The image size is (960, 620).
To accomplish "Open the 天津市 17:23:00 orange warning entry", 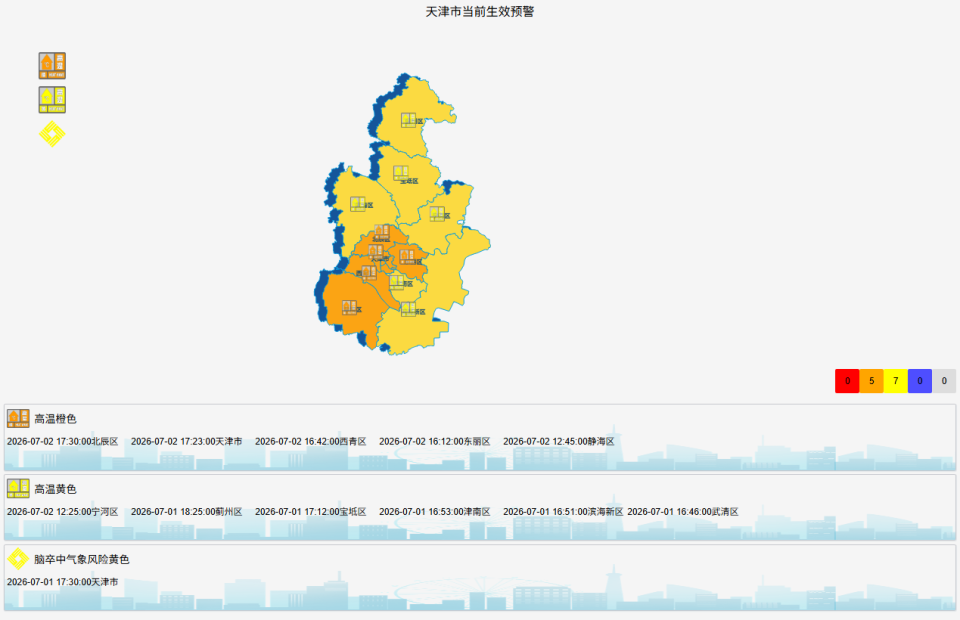I will coord(187,441).
